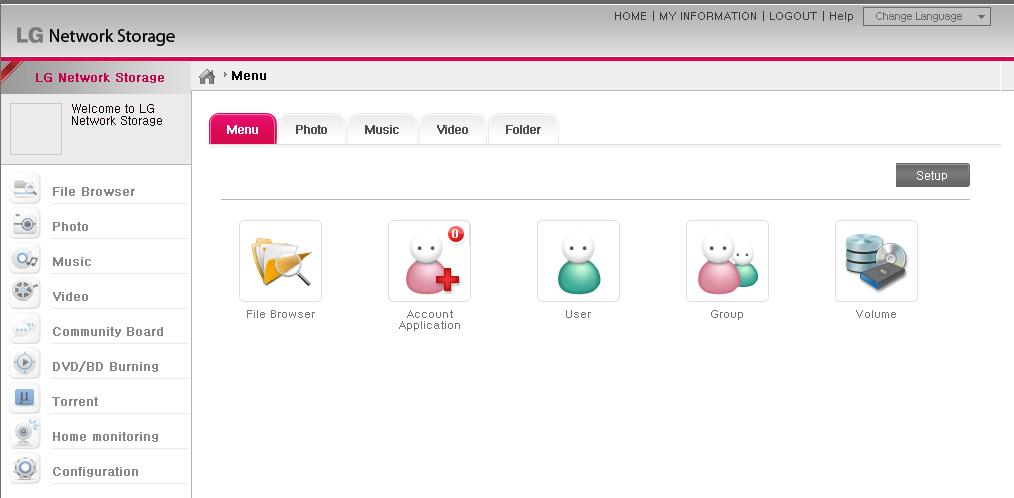The height and width of the screenshot is (498, 1014).
Task: Click the Photo camera sidebar icon
Action: pos(25,224)
